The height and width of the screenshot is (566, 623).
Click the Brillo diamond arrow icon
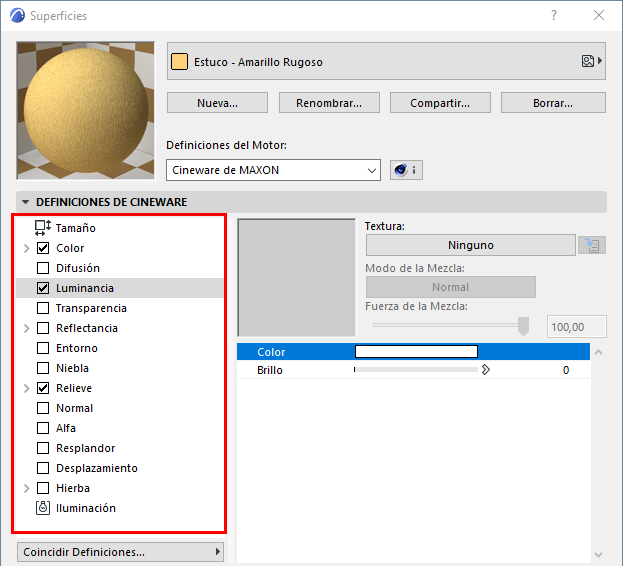point(486,370)
